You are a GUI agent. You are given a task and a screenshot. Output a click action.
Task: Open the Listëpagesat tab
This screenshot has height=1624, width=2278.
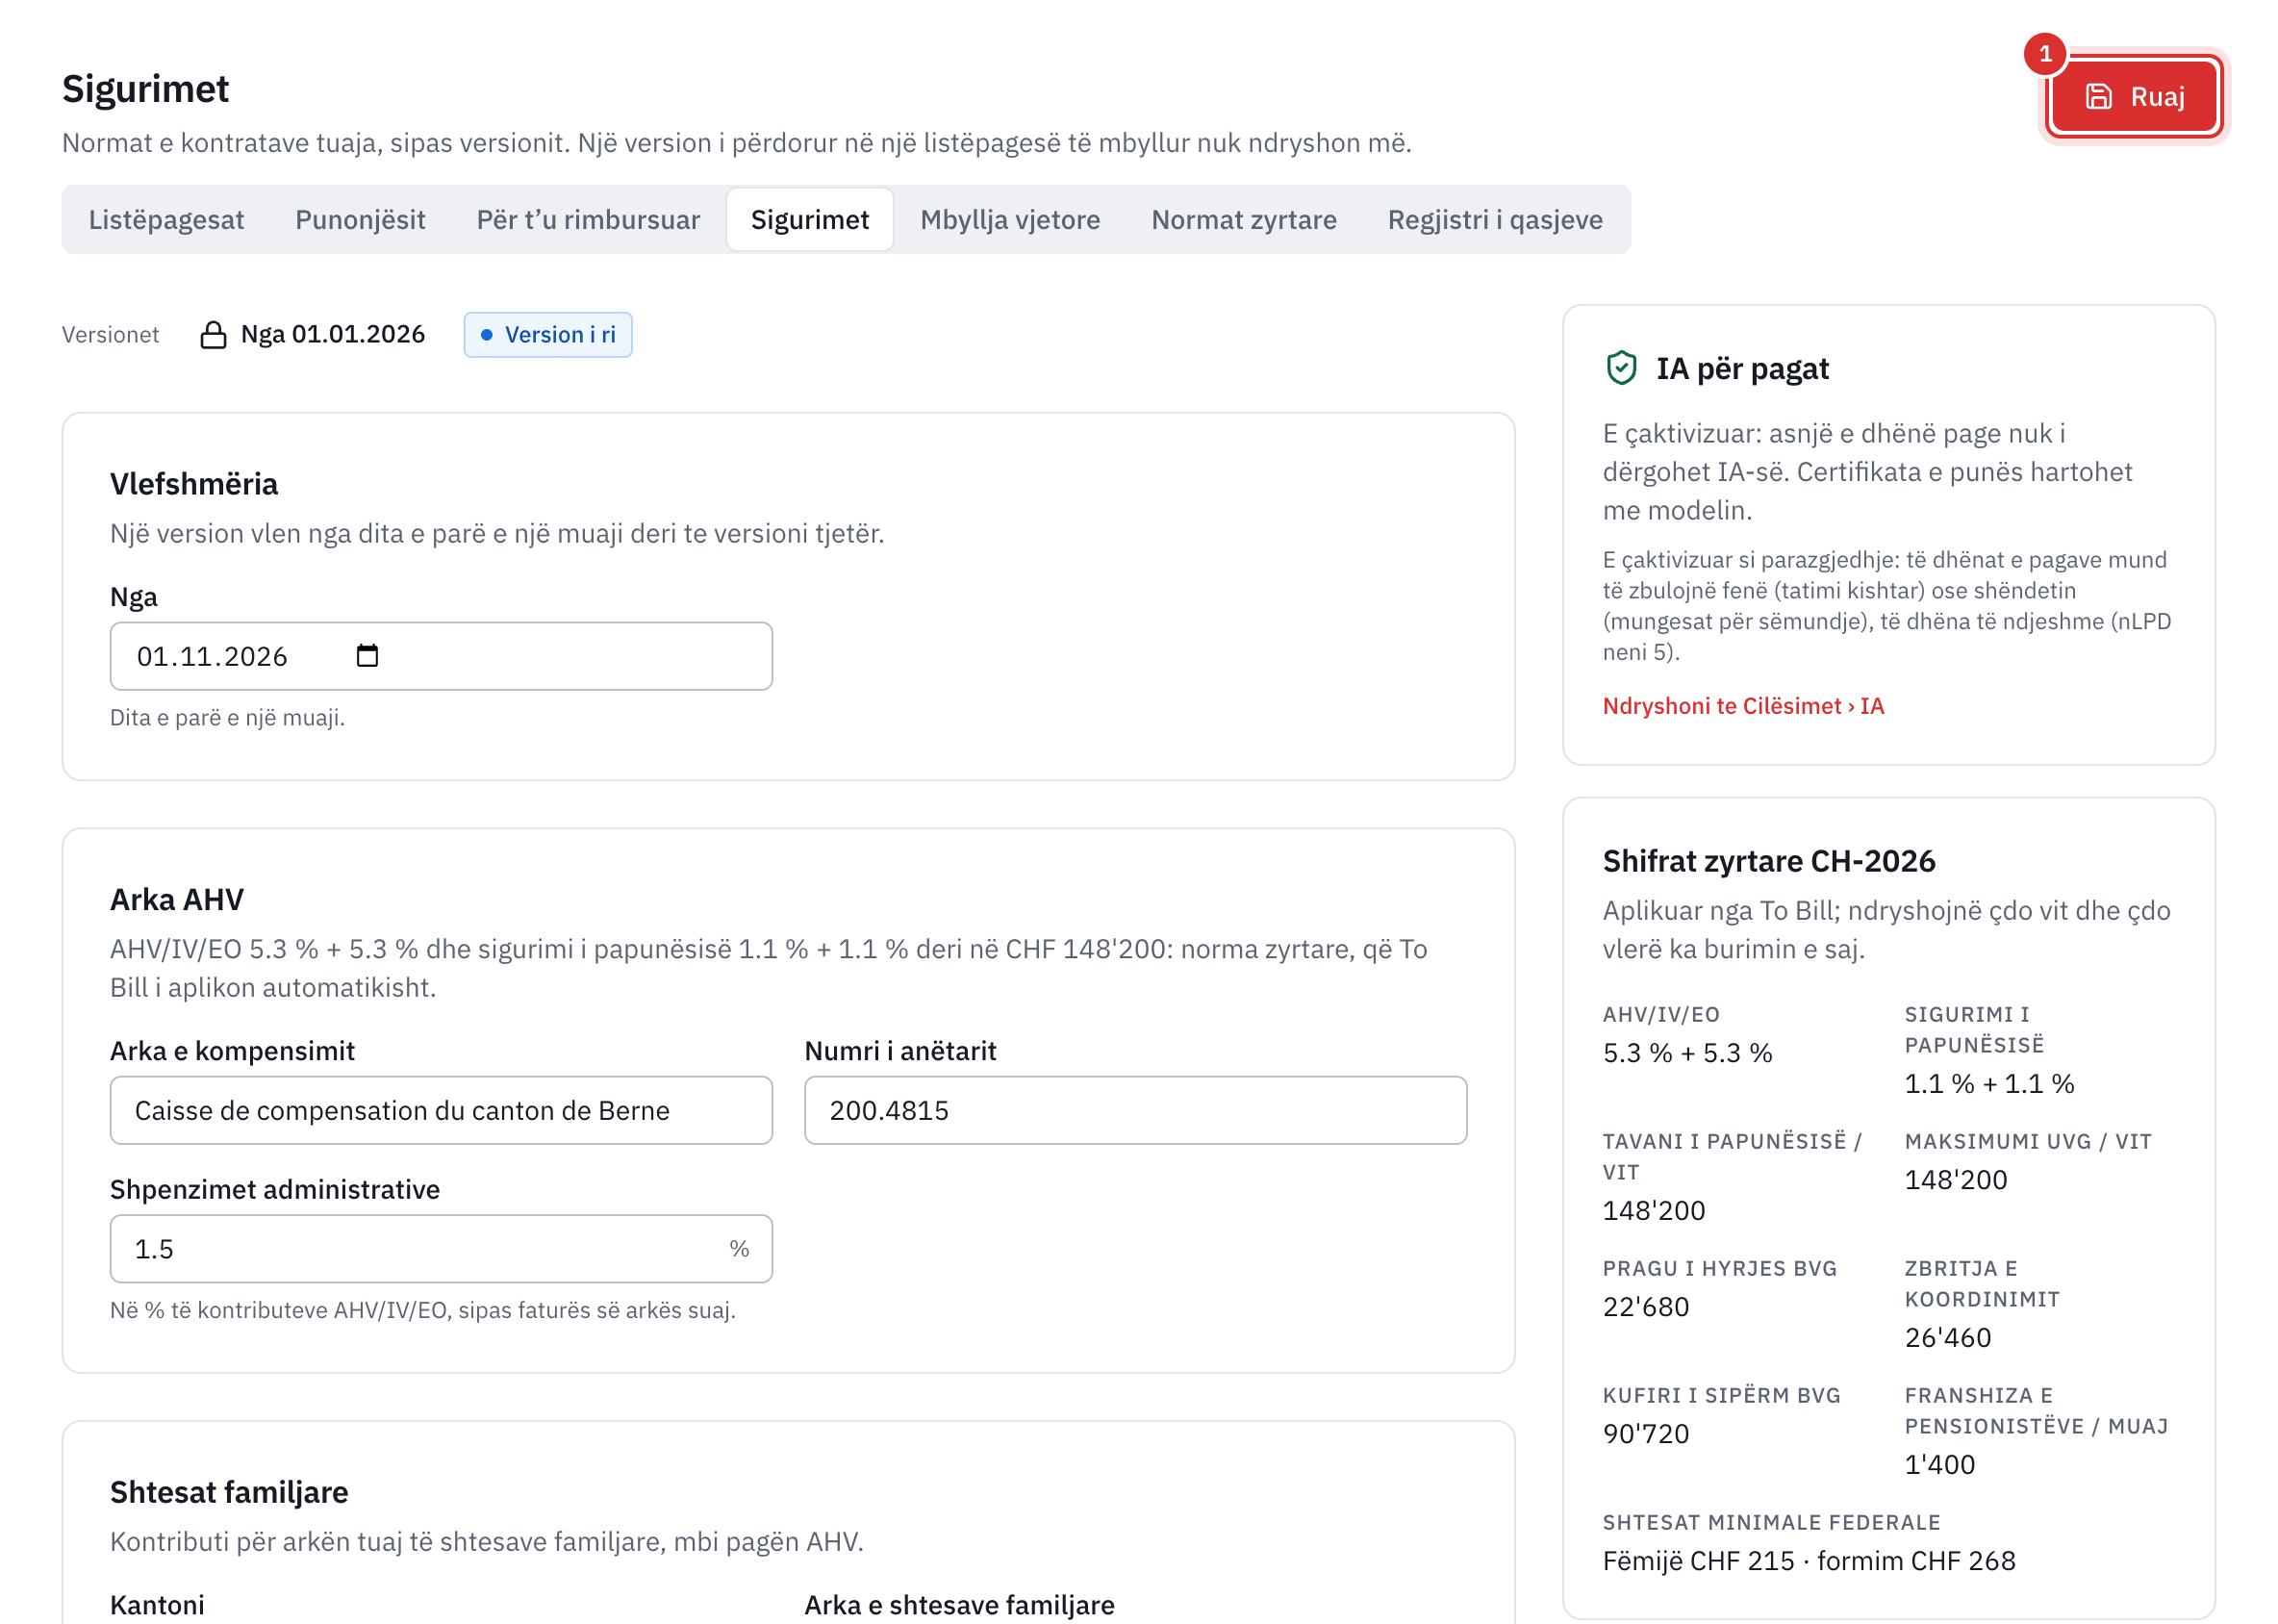166,219
